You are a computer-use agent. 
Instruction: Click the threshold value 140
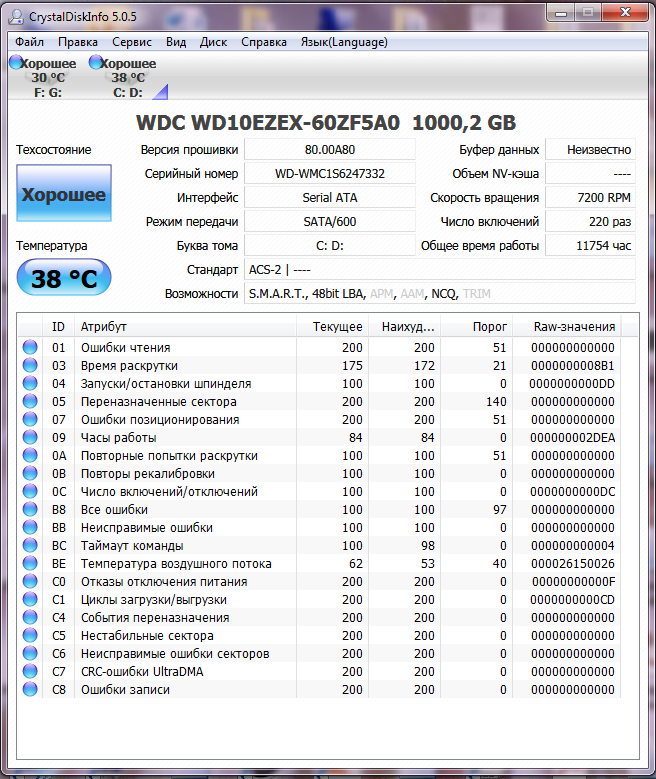pos(496,401)
